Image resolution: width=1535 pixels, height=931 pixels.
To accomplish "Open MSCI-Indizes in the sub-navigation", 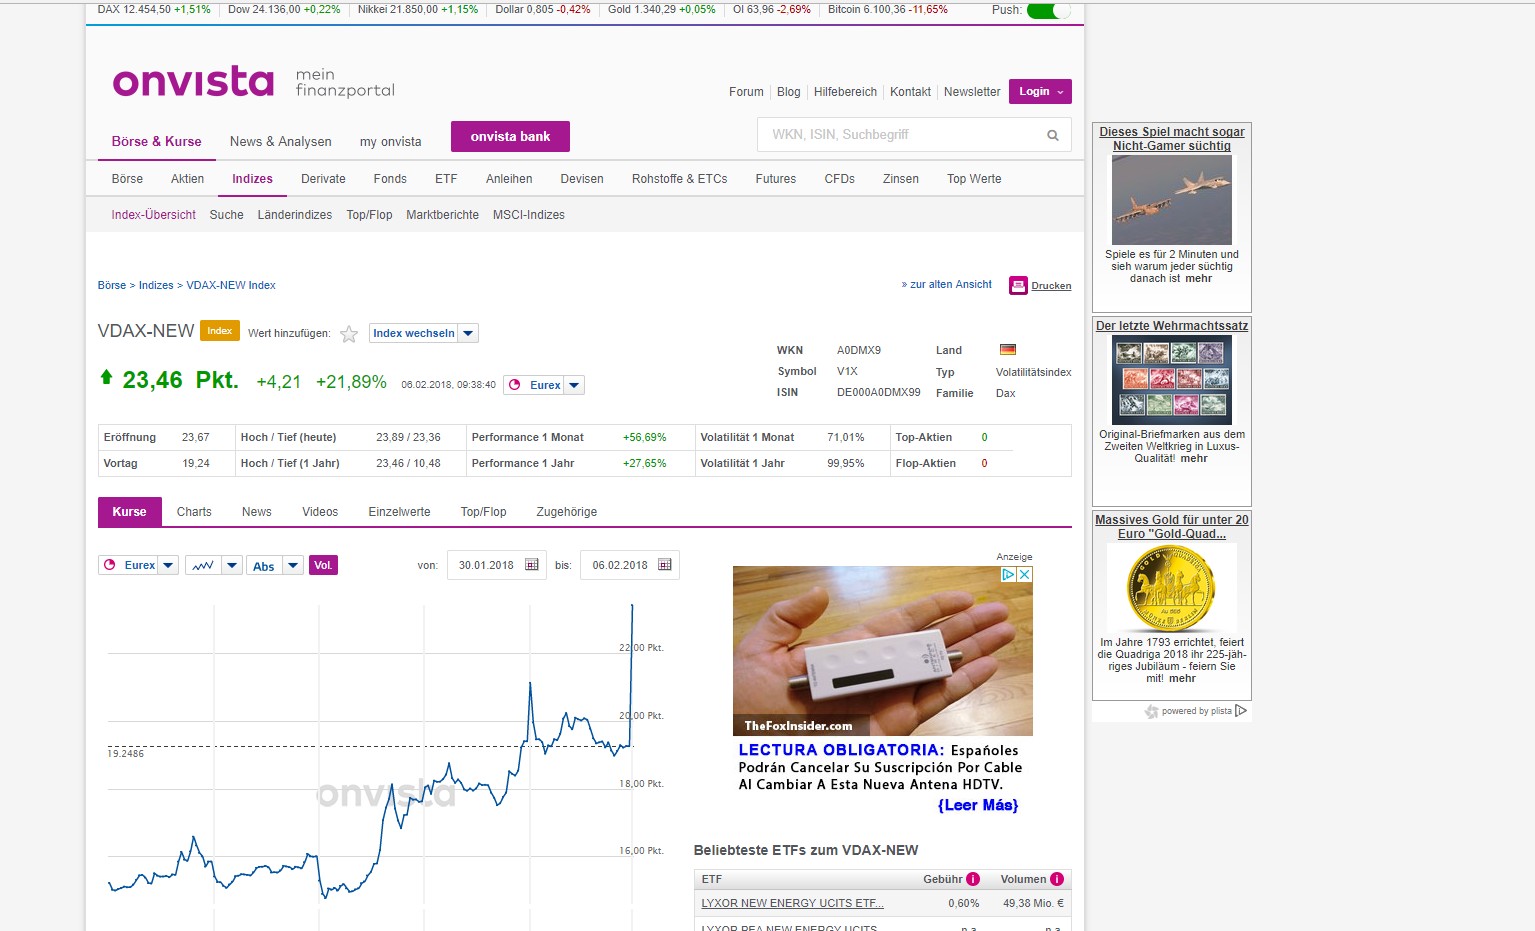I will (528, 215).
